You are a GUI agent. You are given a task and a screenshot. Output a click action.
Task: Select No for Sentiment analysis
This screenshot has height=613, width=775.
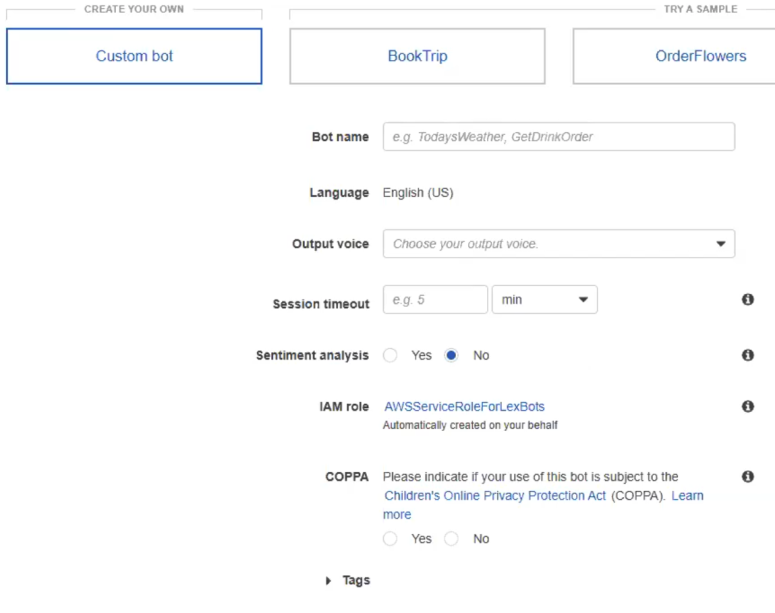tap(451, 355)
